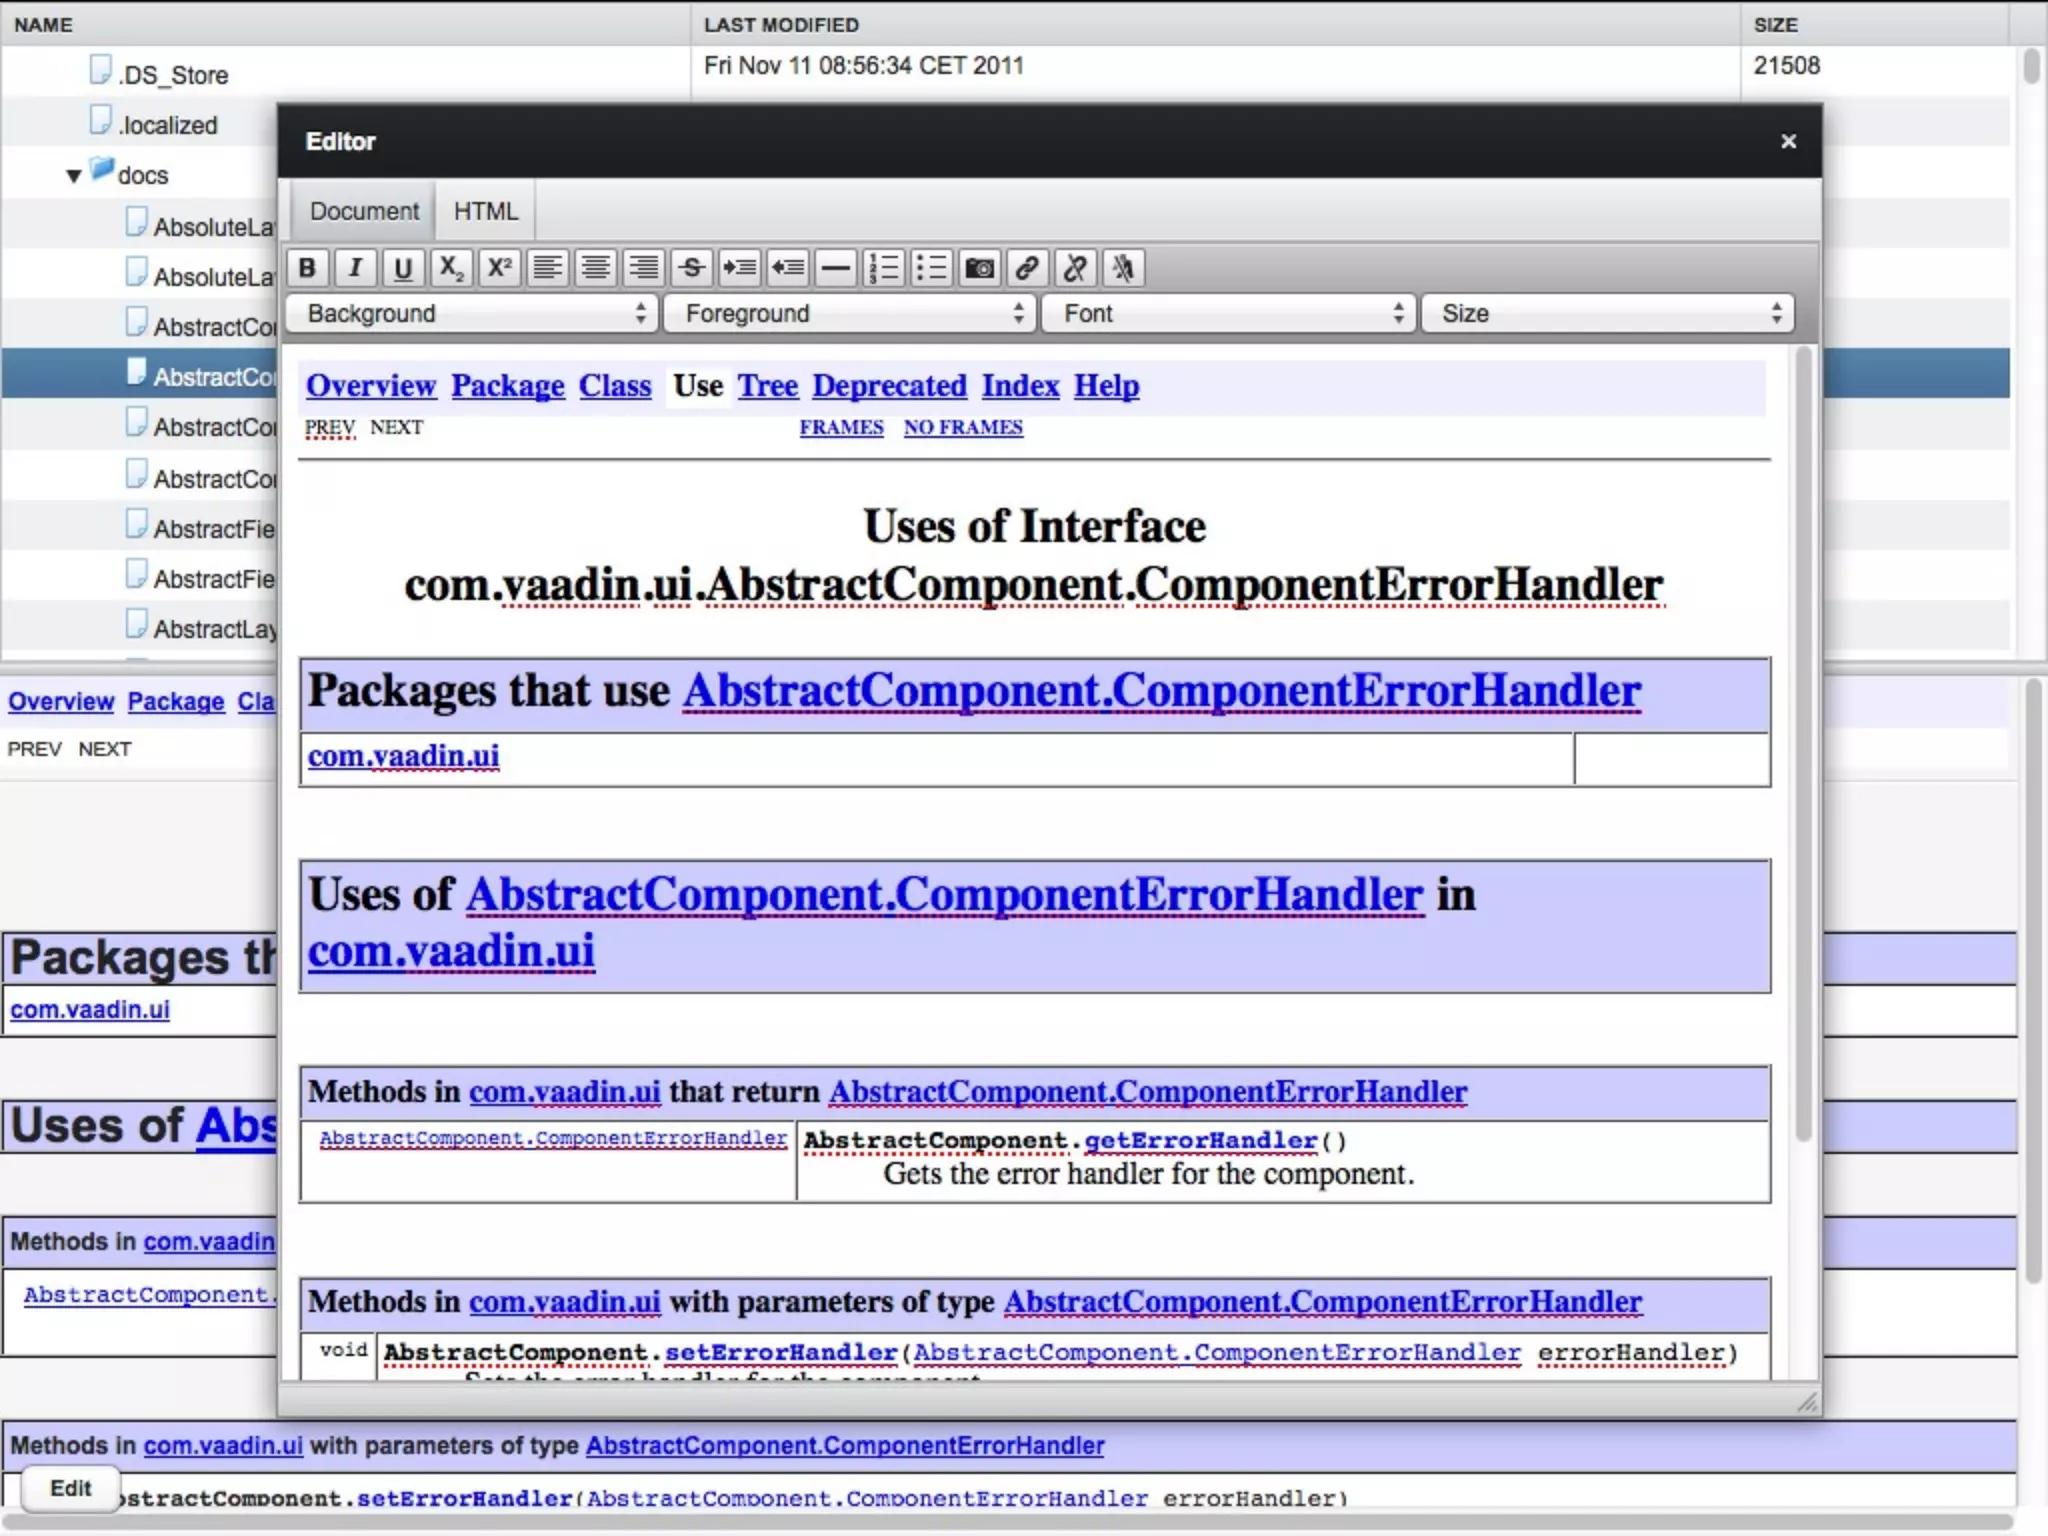Center align the text
2048x1536 pixels.
596,268
